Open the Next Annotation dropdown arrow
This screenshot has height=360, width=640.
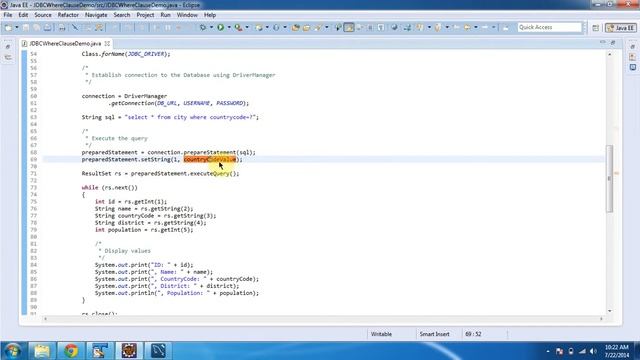click(429, 28)
